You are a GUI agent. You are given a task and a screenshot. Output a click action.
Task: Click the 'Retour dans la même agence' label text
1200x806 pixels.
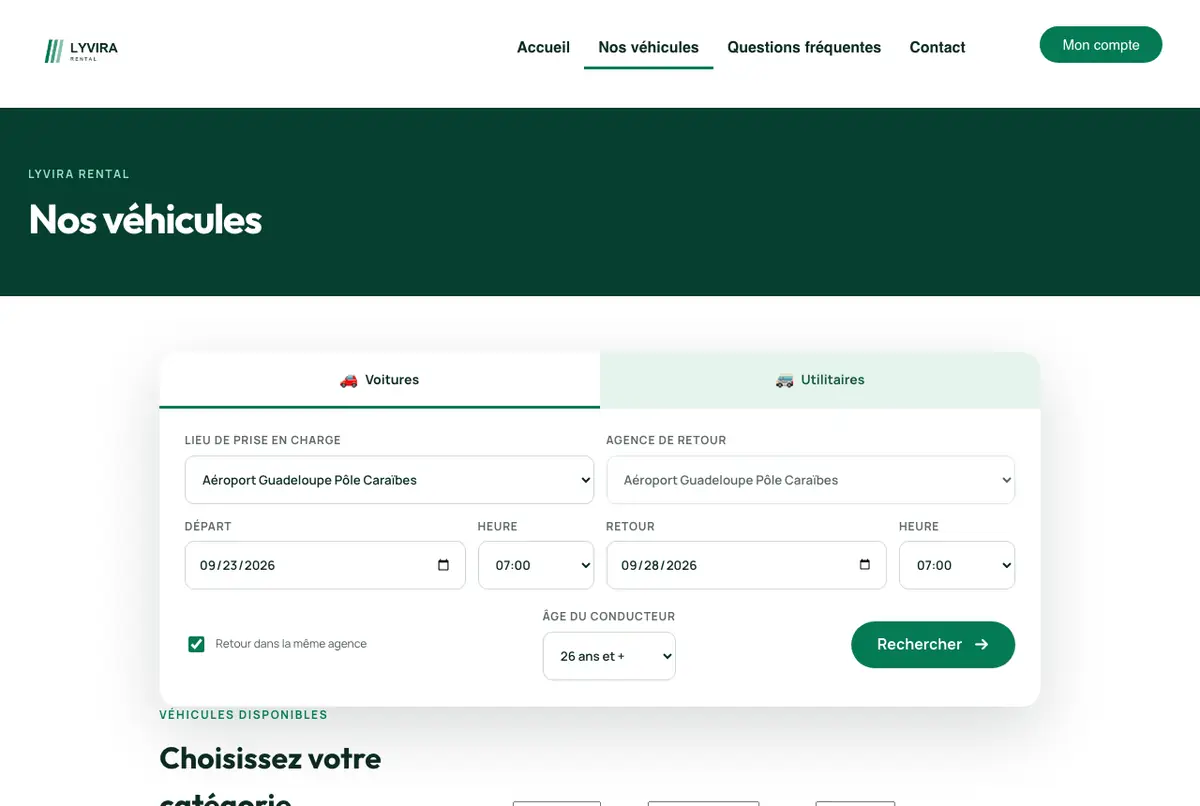(291, 644)
